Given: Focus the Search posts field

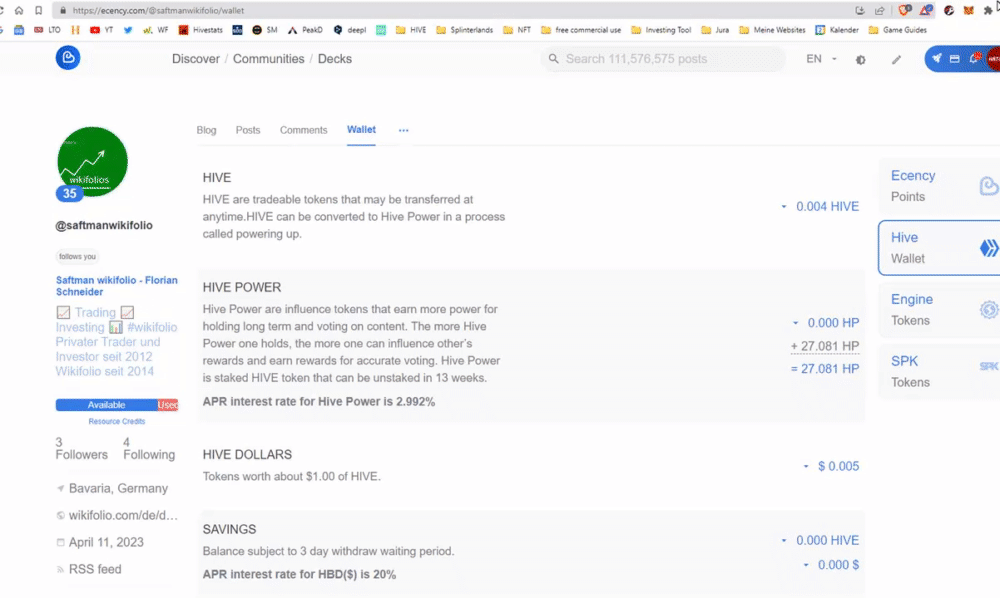Looking at the screenshot, I should point(663,59).
